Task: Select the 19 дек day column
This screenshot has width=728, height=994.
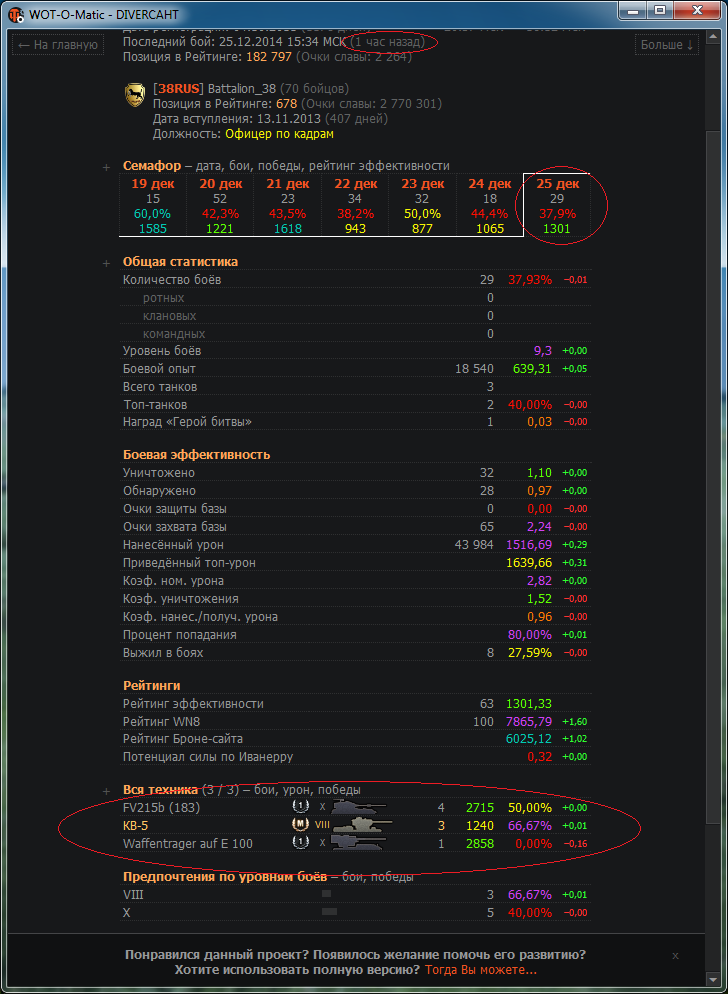Action: [152, 206]
